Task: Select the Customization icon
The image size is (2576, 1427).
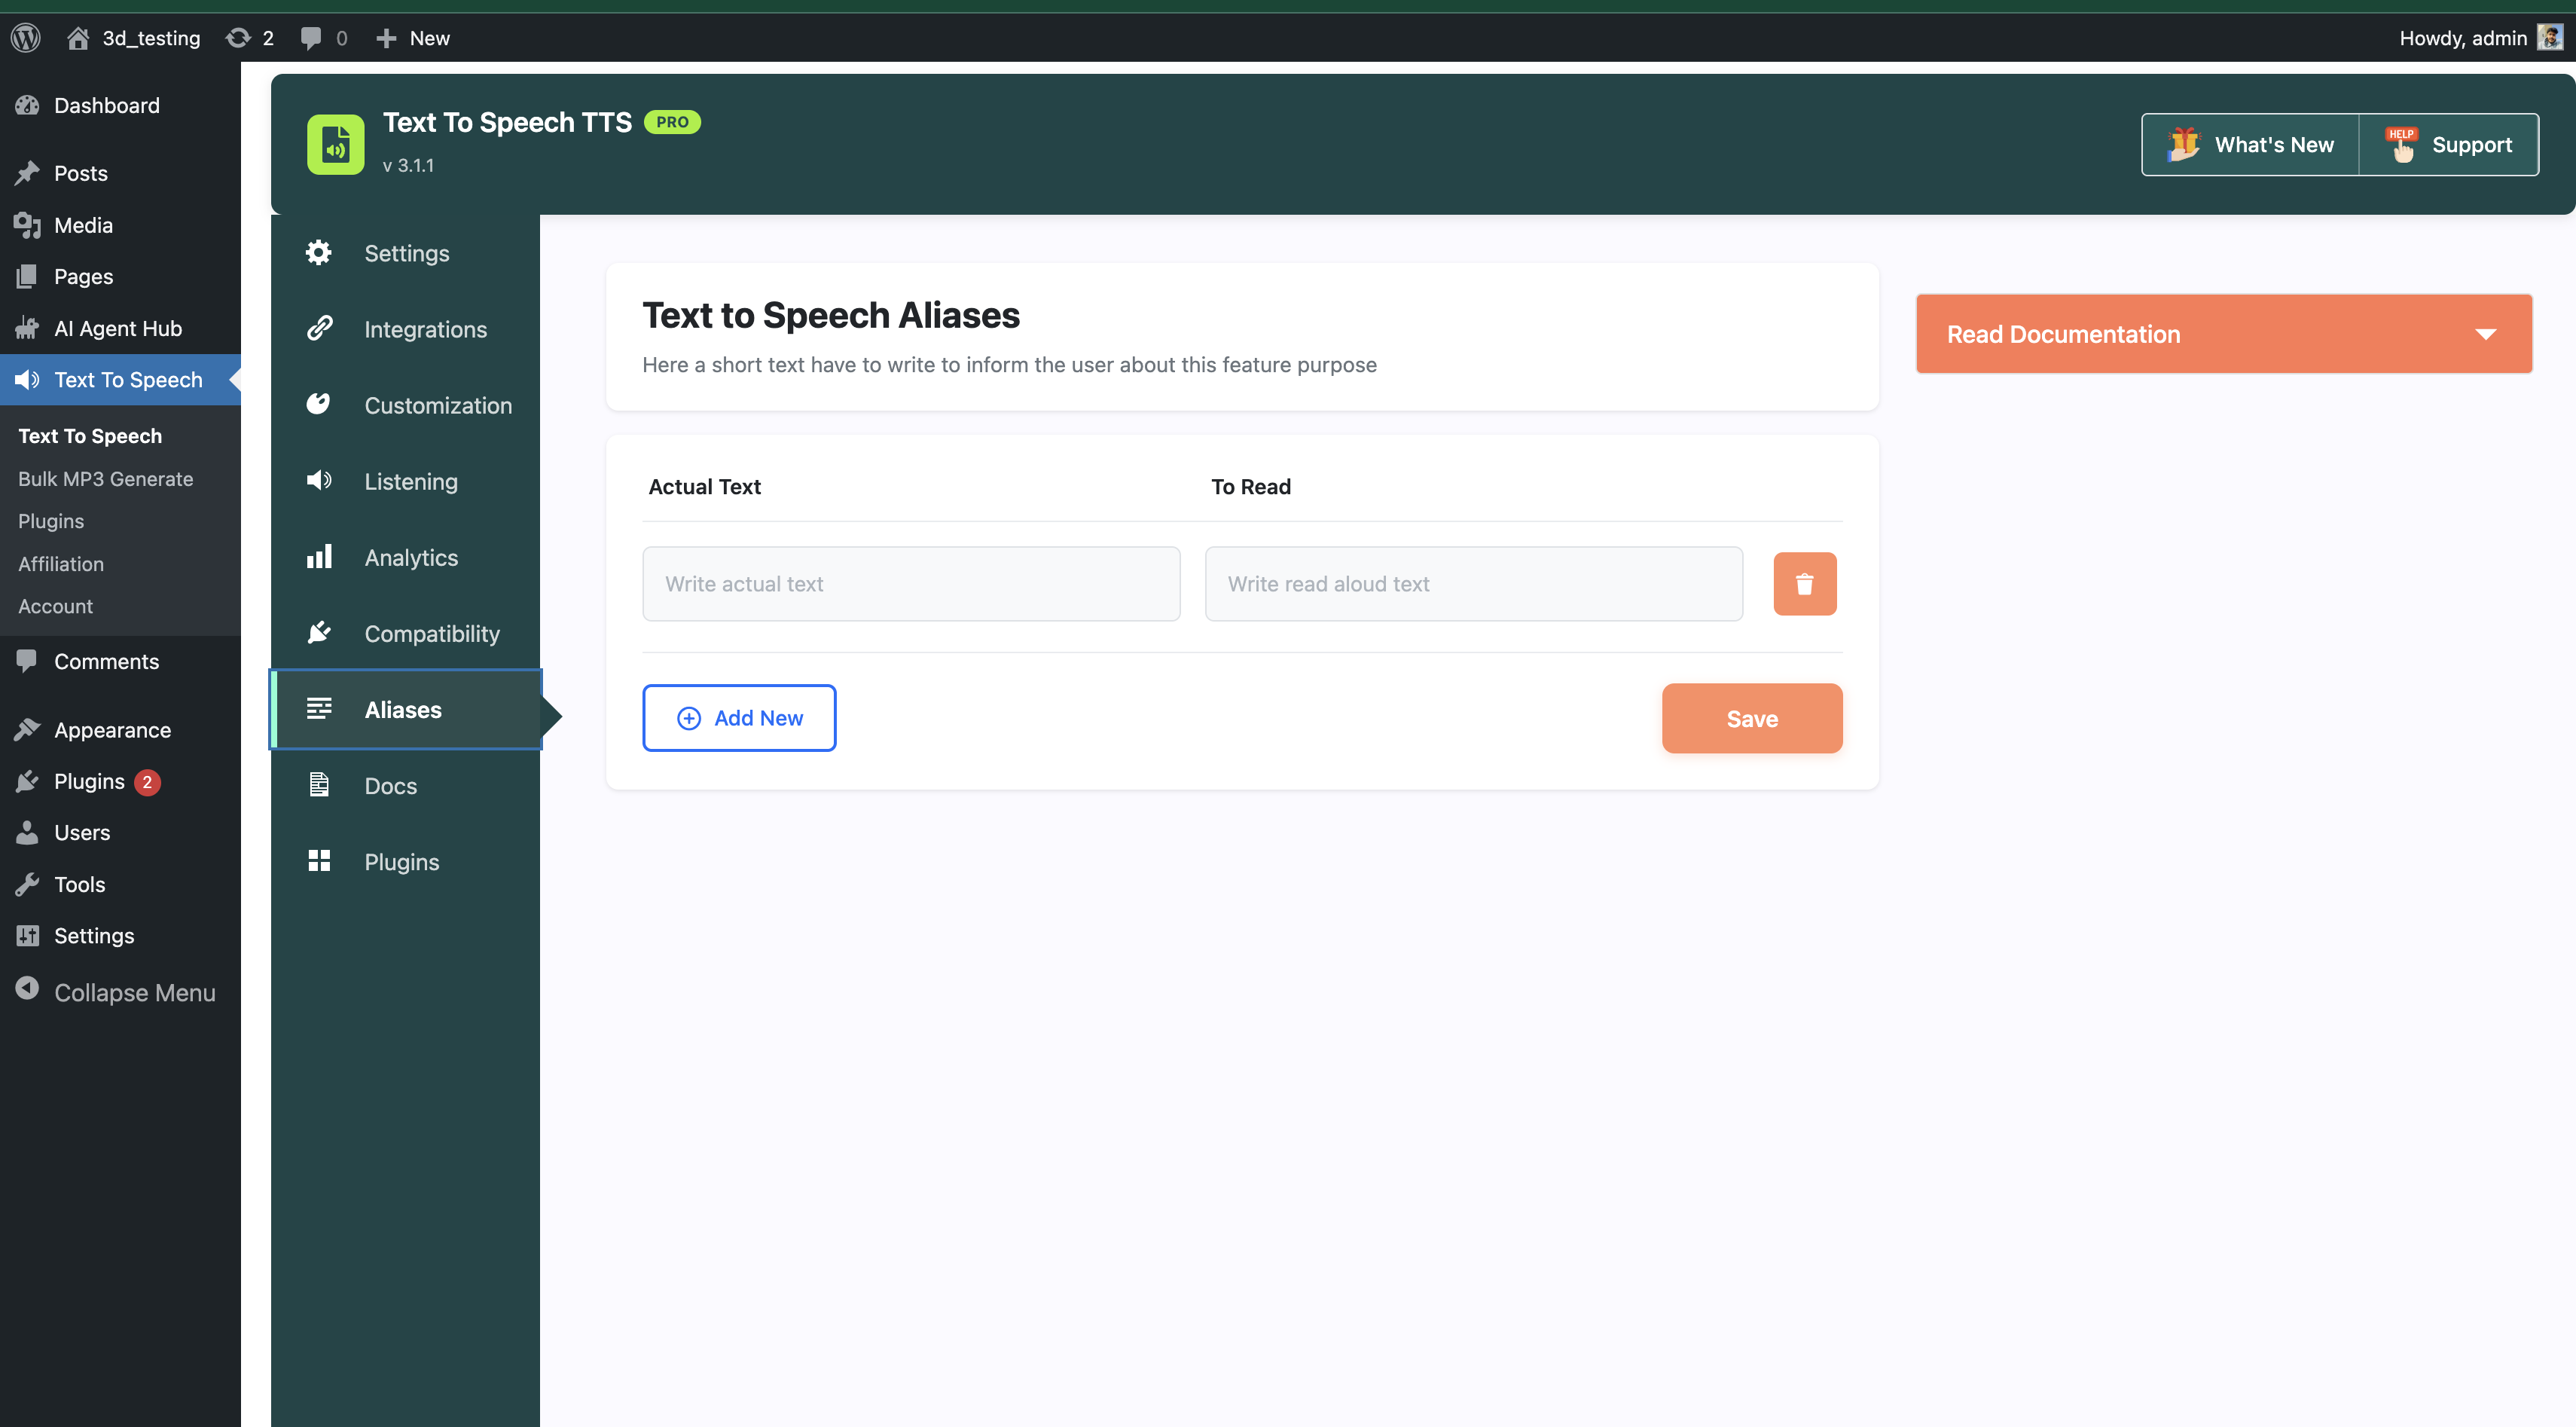Action: click(318, 404)
